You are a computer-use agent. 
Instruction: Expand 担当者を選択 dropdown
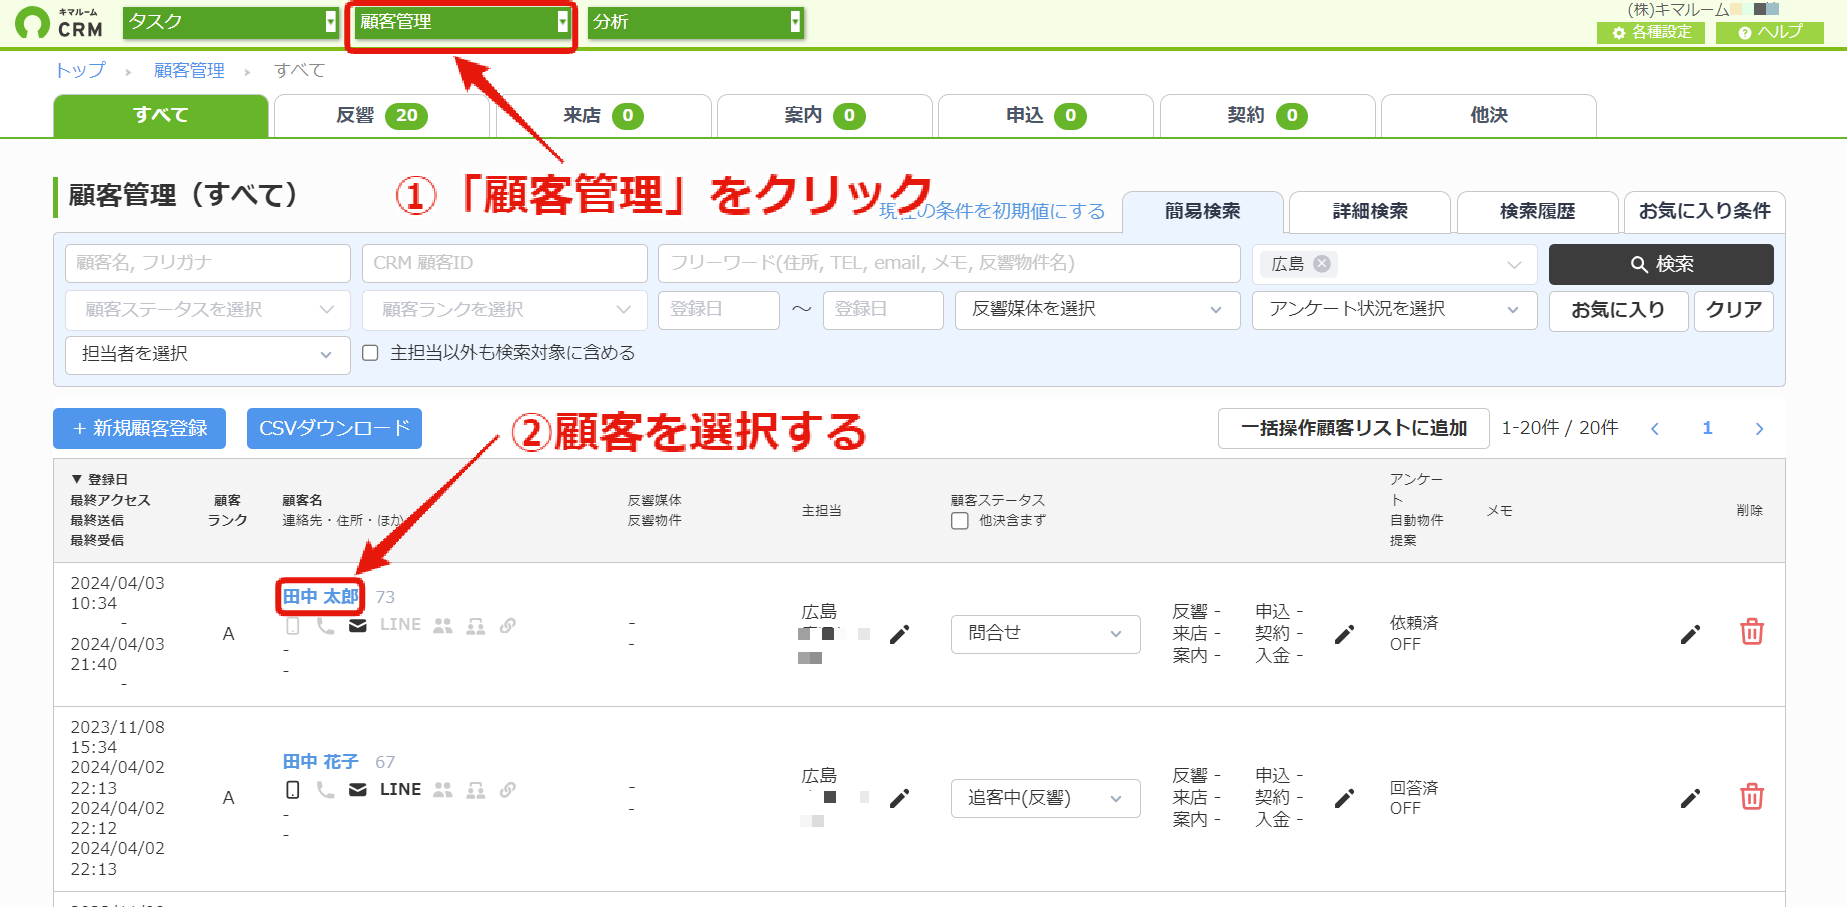pyautogui.click(x=208, y=355)
